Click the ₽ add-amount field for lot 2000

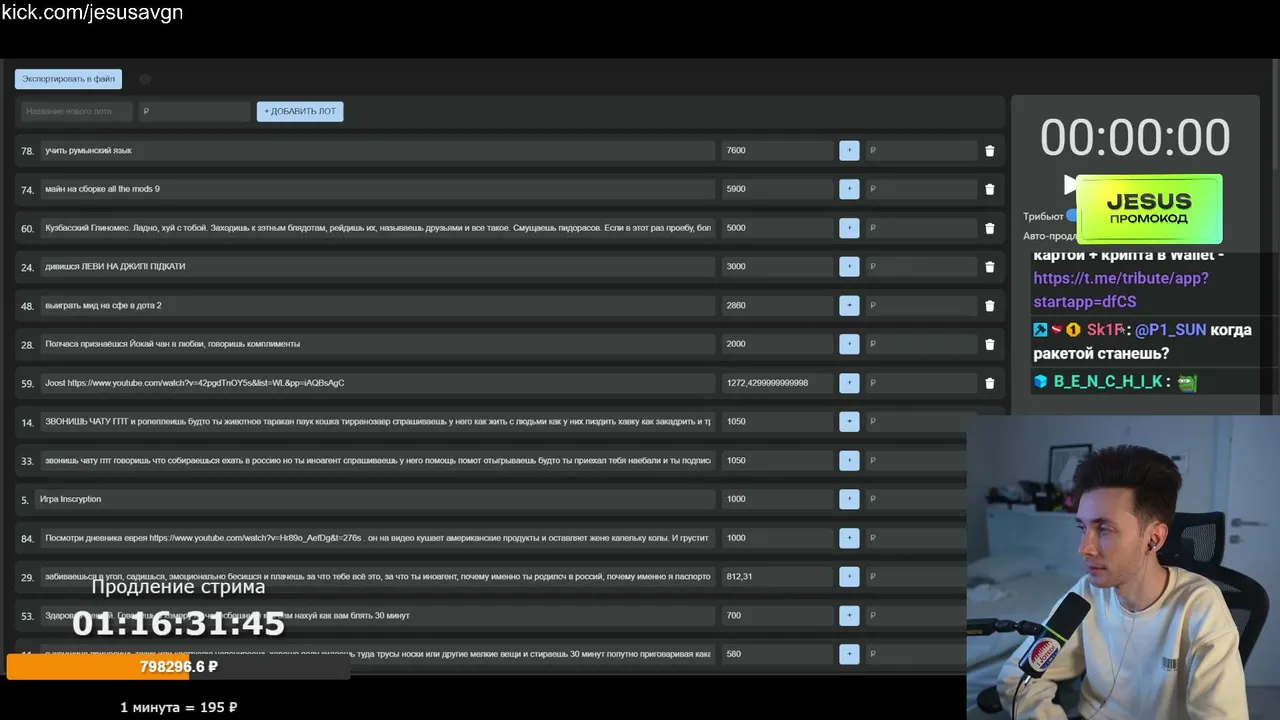pyautogui.click(x=921, y=344)
